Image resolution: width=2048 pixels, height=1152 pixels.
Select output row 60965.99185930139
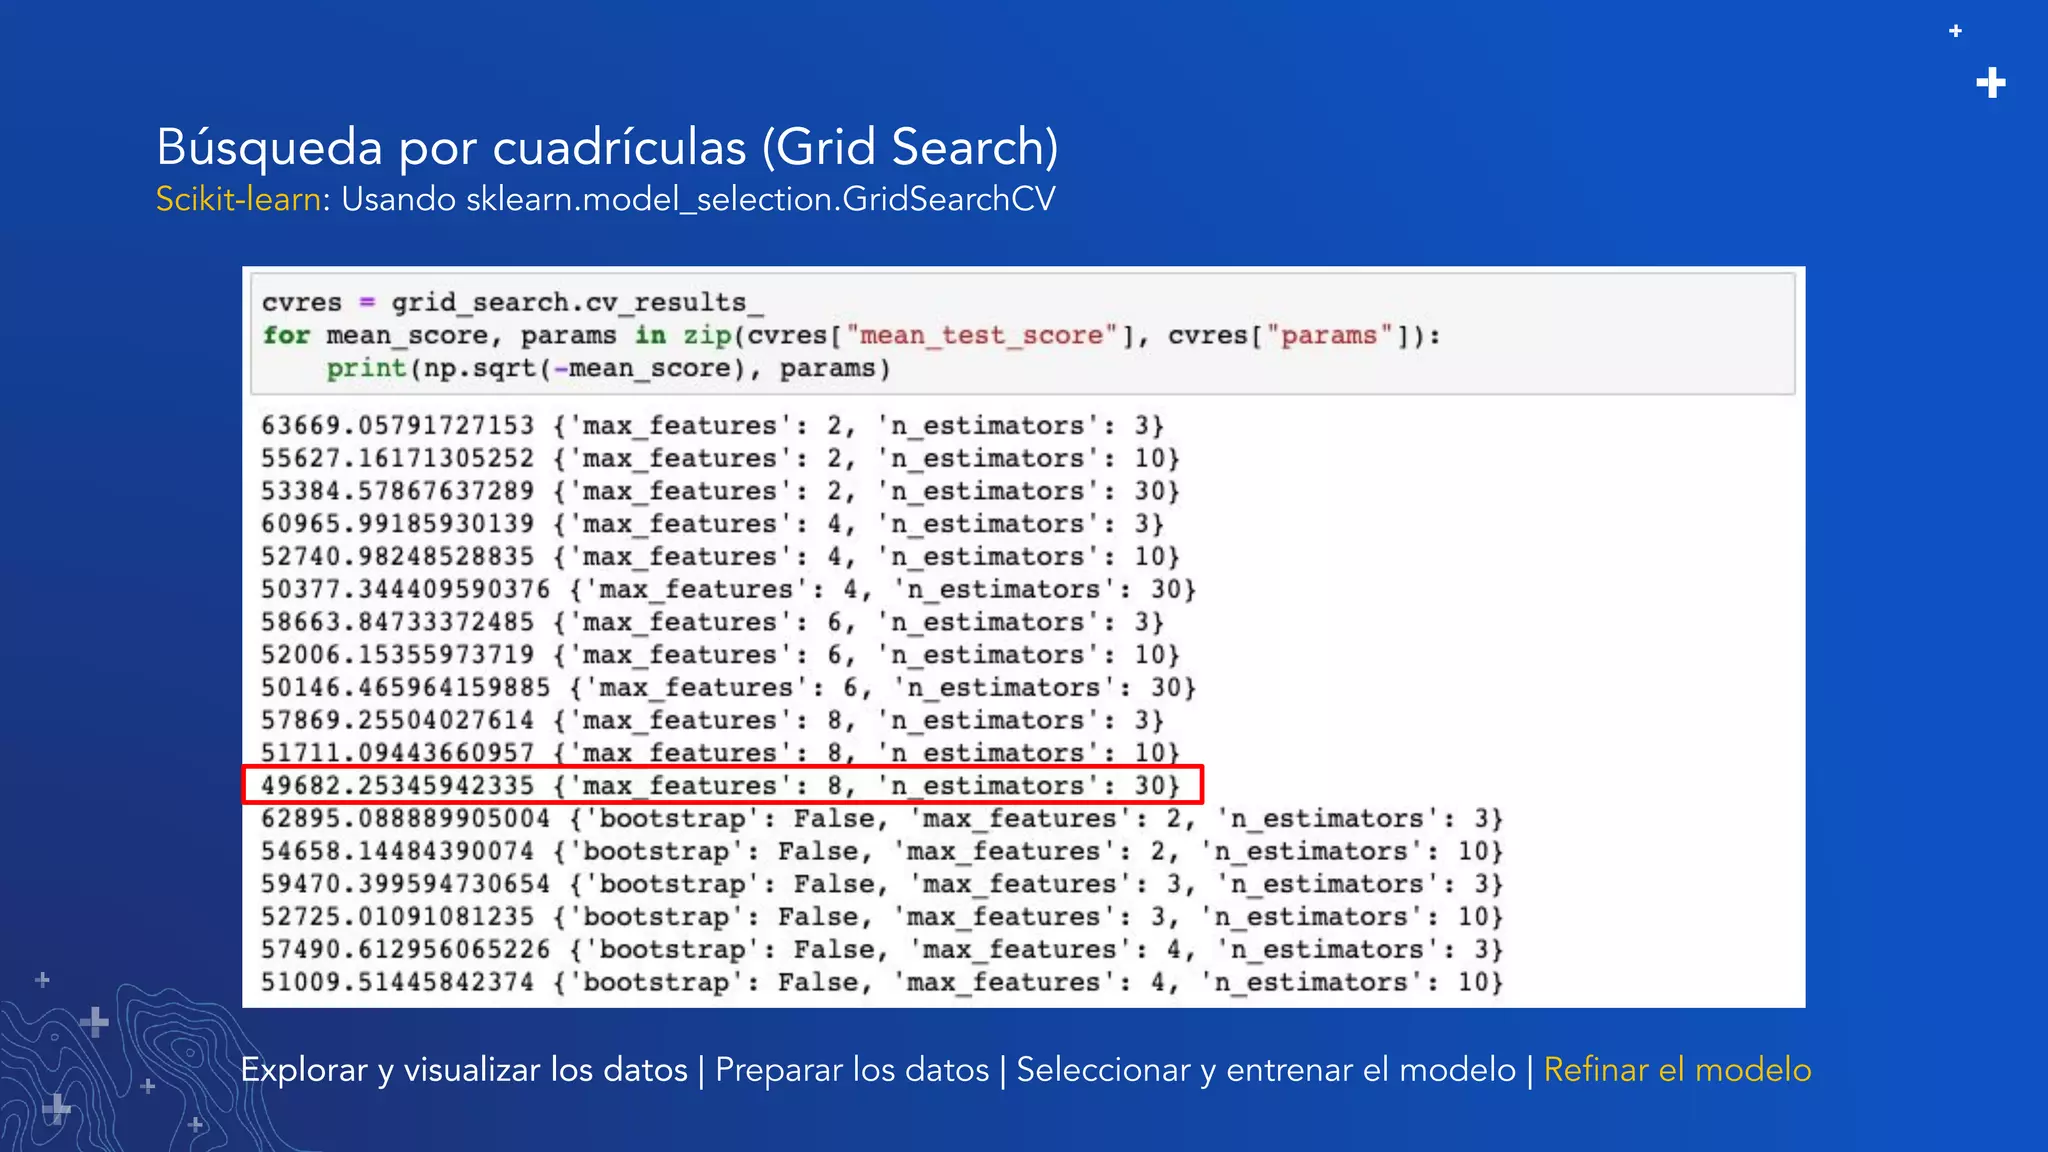point(712,523)
